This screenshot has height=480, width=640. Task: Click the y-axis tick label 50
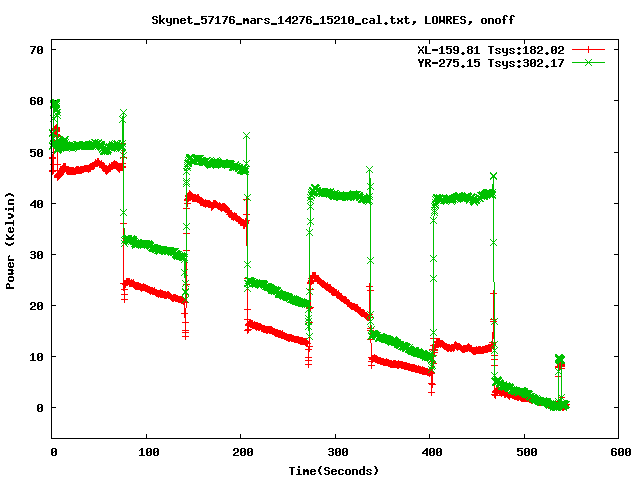click(36, 153)
